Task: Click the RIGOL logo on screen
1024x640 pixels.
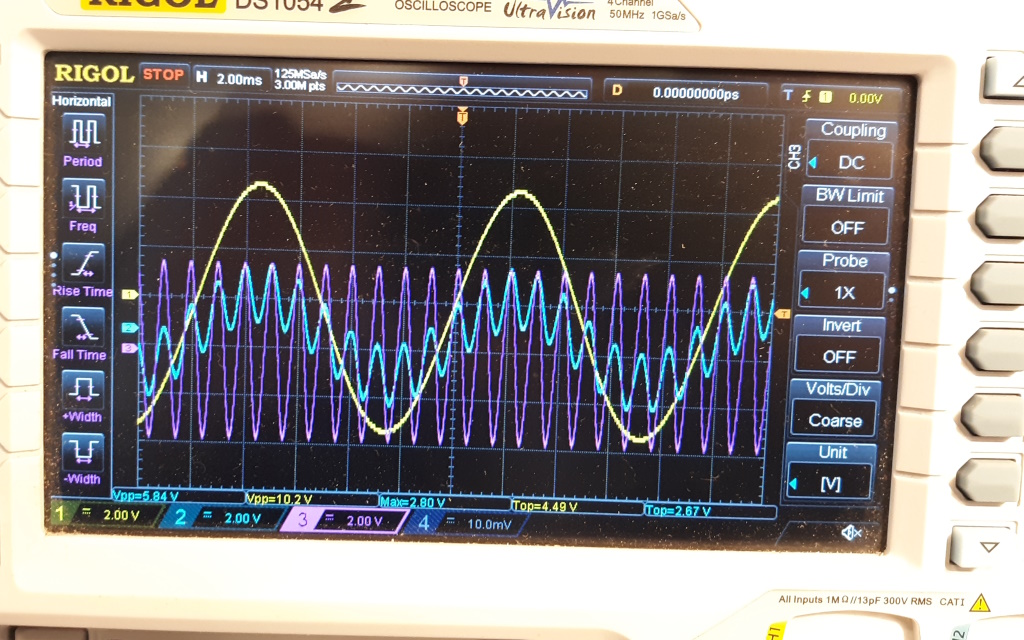Action: (94, 73)
